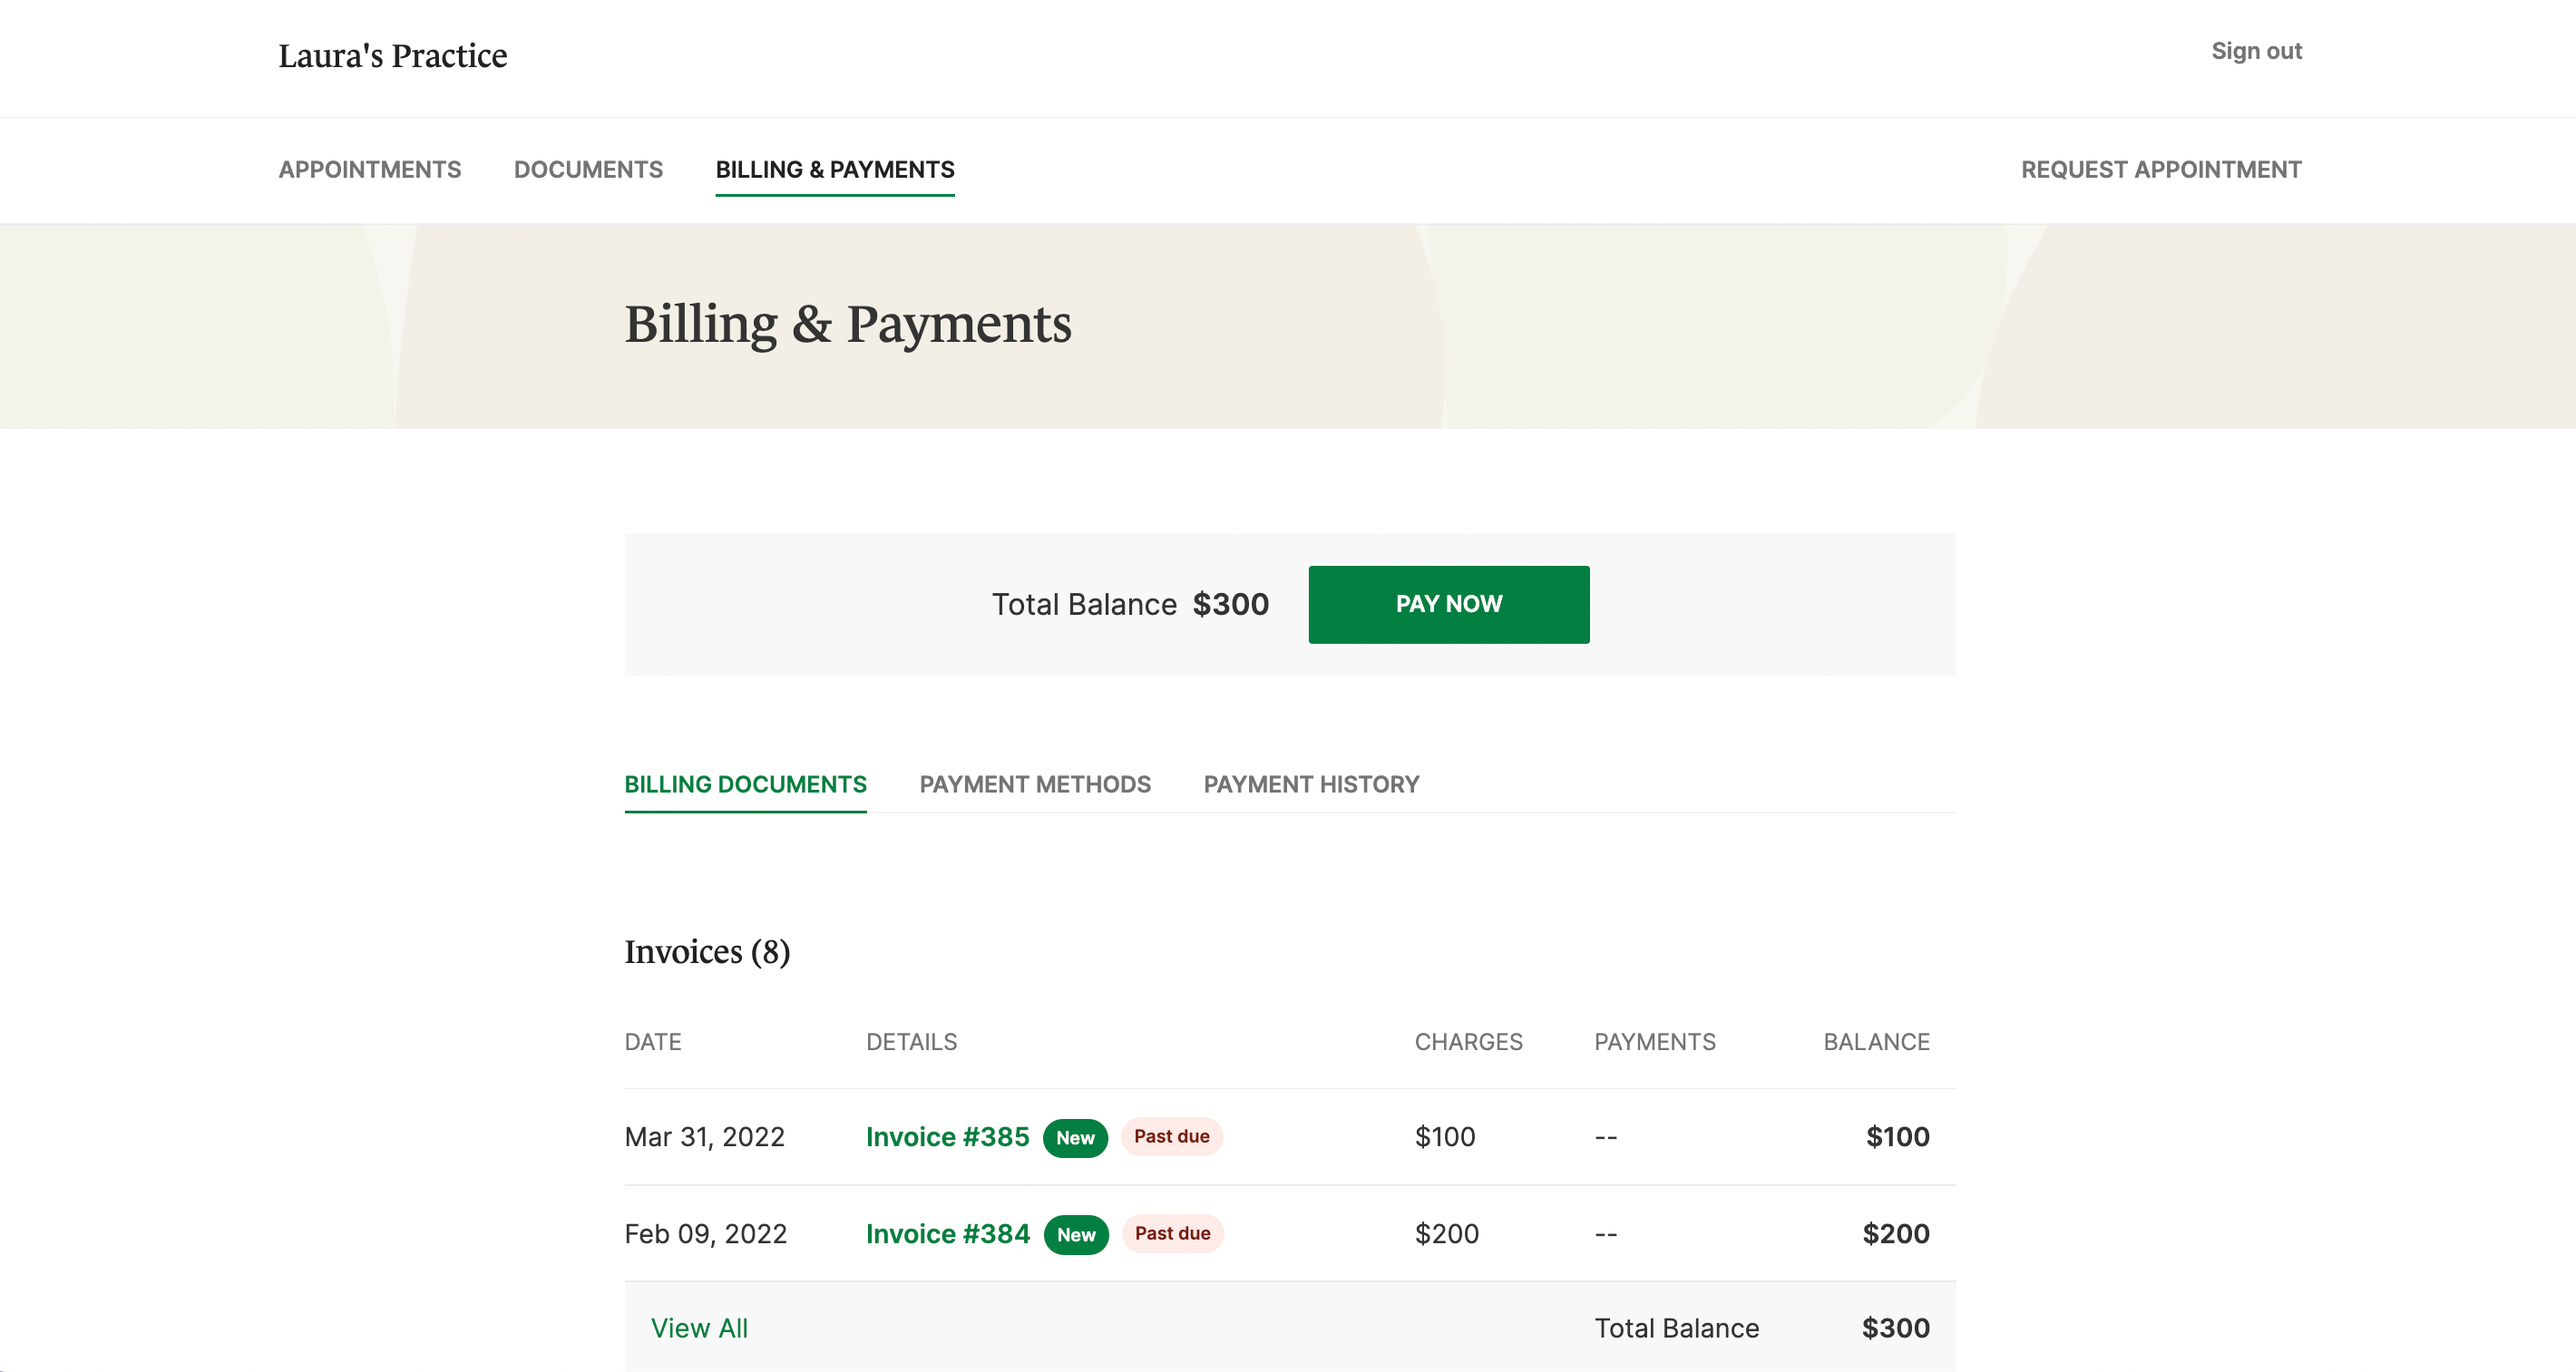This screenshot has height=1372, width=2576.
Task: Select the Invoices (8) section header
Action: tap(707, 951)
